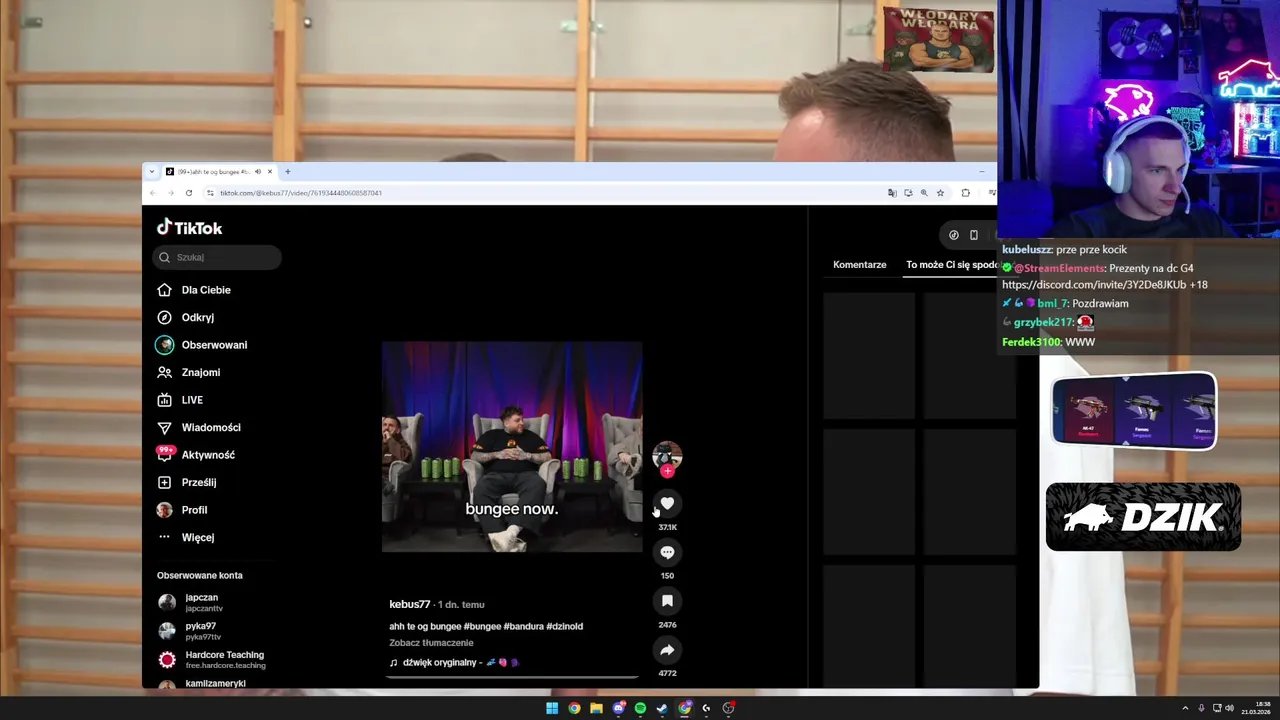Viewport: 1280px width, 720px height.
Task: Open Znajomi in the TikTok sidebar
Action: point(189,372)
